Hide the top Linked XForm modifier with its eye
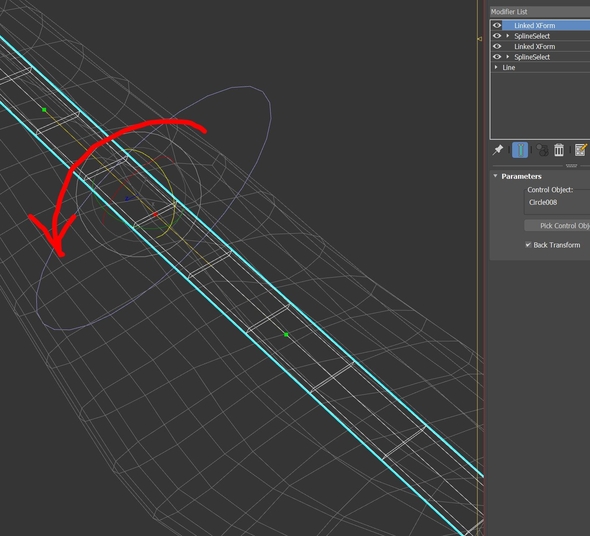This screenshot has height=536, width=590. point(497,25)
